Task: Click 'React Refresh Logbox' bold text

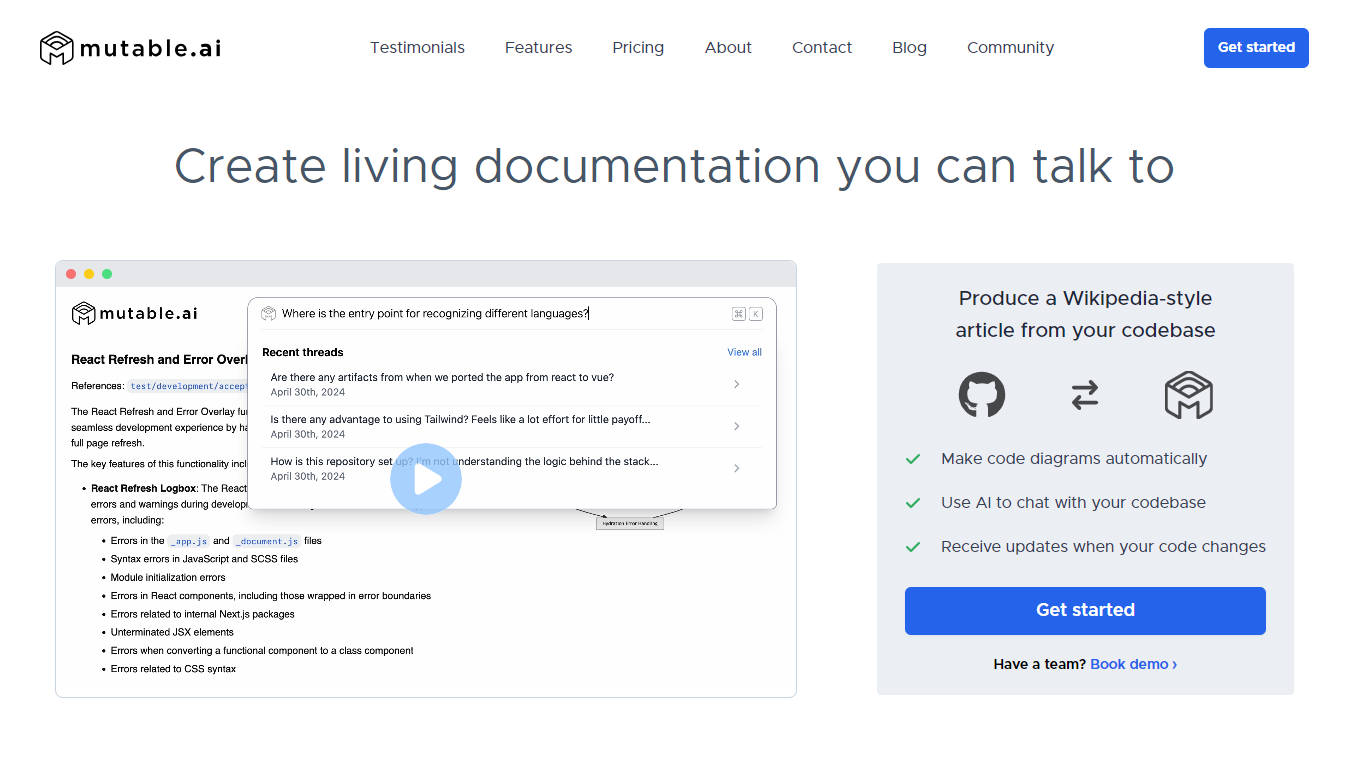Action: (144, 488)
